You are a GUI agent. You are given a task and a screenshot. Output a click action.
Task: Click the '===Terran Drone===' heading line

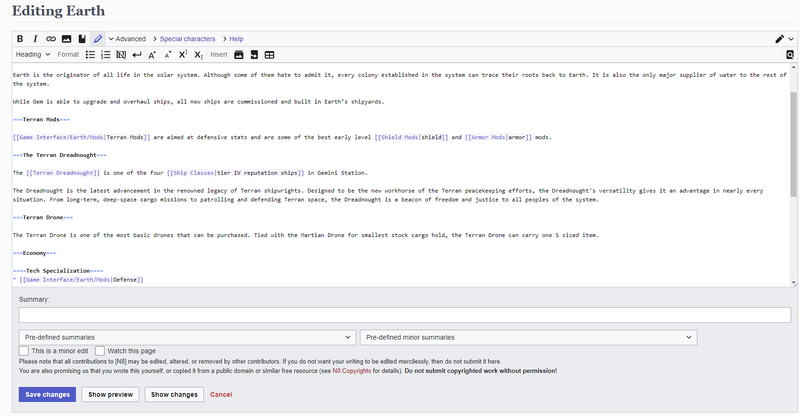click(43, 217)
